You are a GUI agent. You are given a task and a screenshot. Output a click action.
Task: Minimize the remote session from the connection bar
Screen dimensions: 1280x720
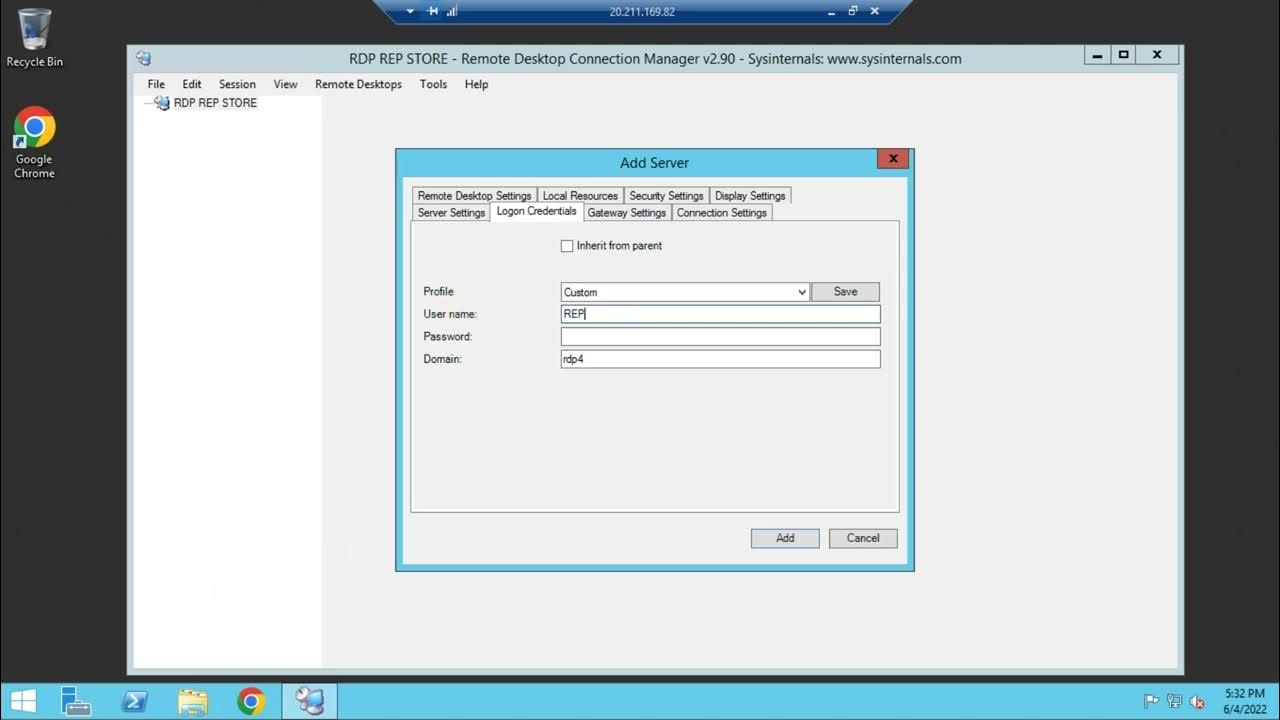pos(831,11)
